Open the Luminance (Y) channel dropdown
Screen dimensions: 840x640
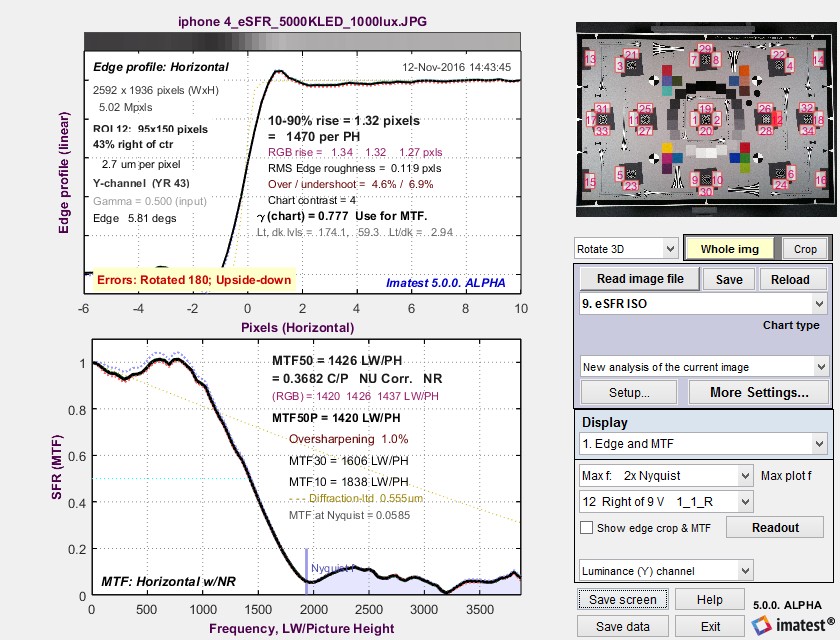tap(666, 571)
